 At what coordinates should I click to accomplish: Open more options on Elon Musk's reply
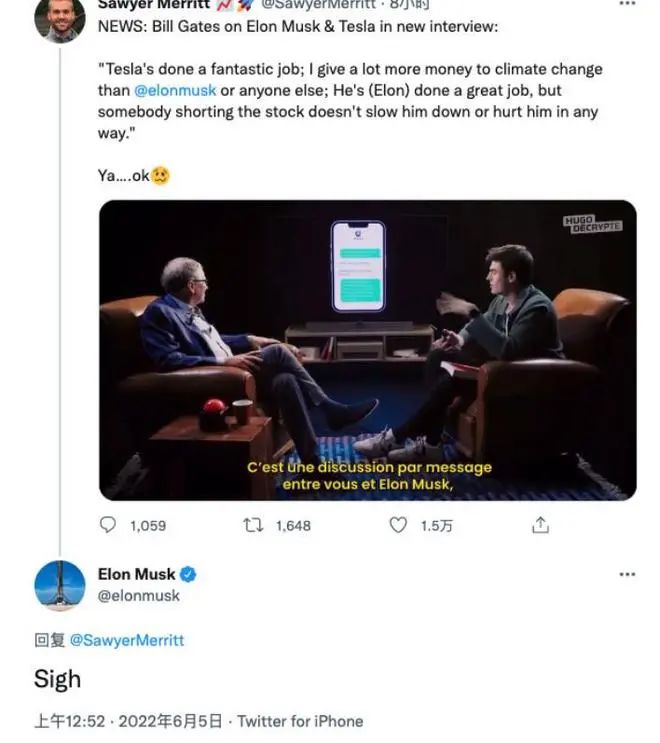(x=627, y=575)
